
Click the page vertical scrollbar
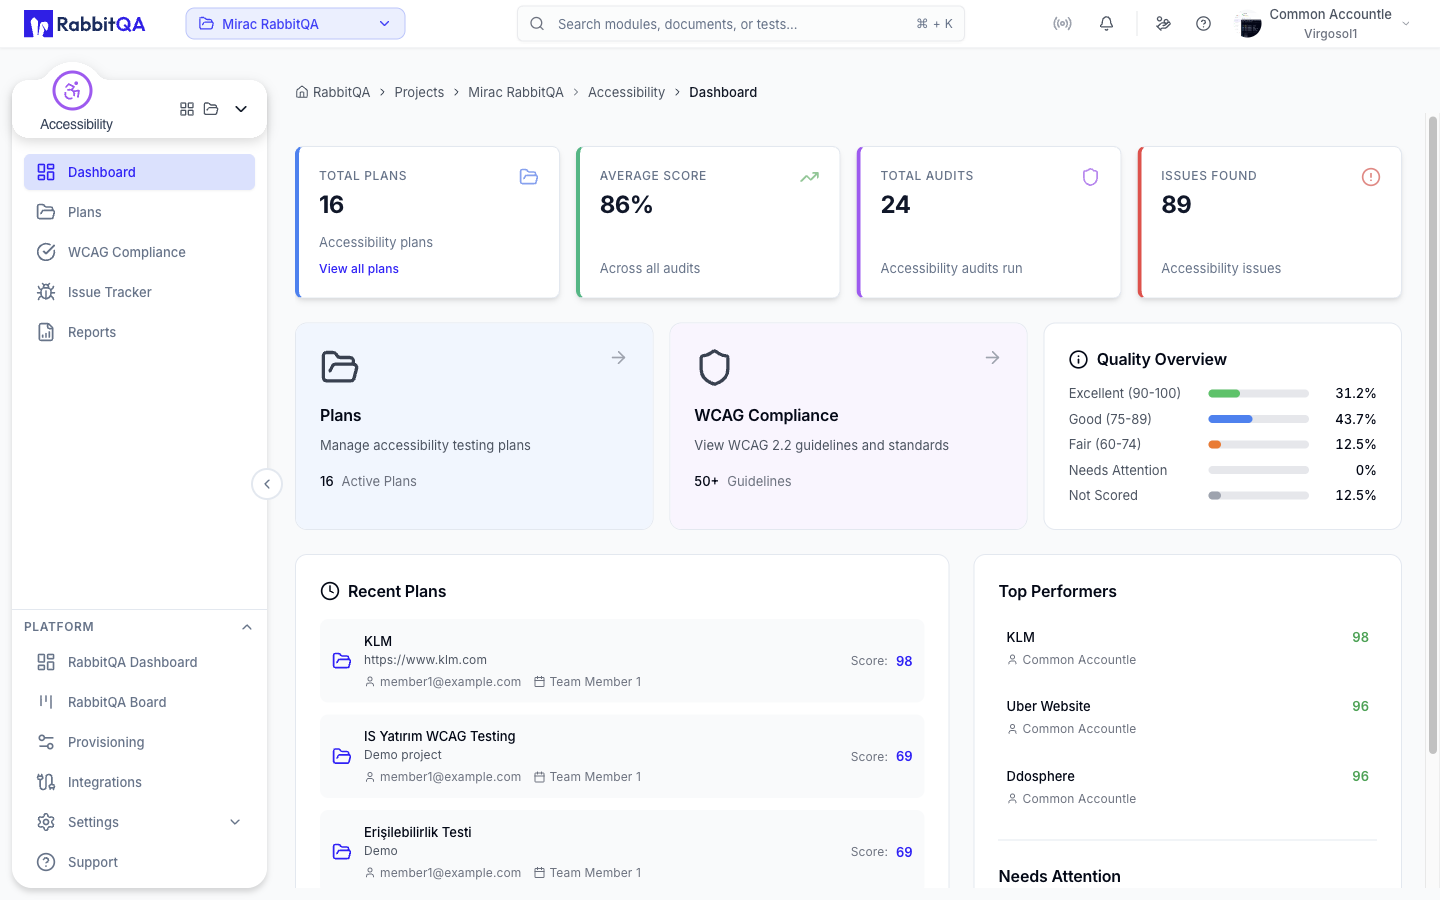(1433, 435)
